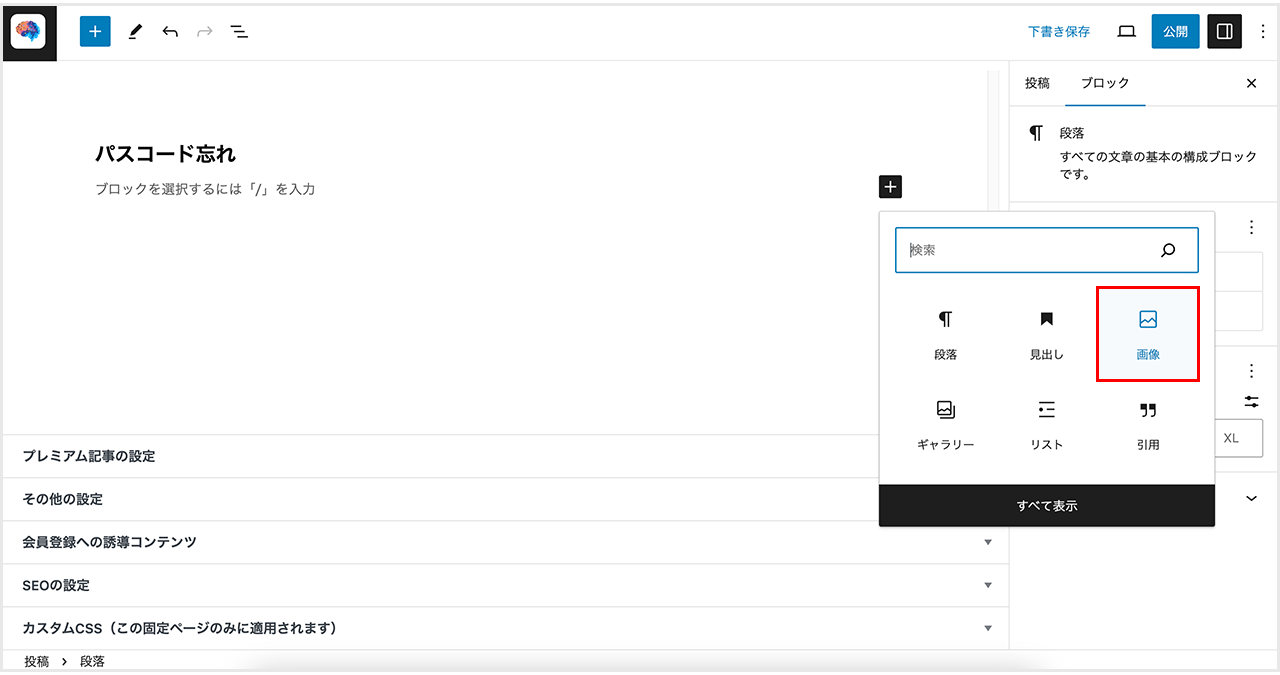Switch to the ブロック sidebar tab

tap(1105, 83)
